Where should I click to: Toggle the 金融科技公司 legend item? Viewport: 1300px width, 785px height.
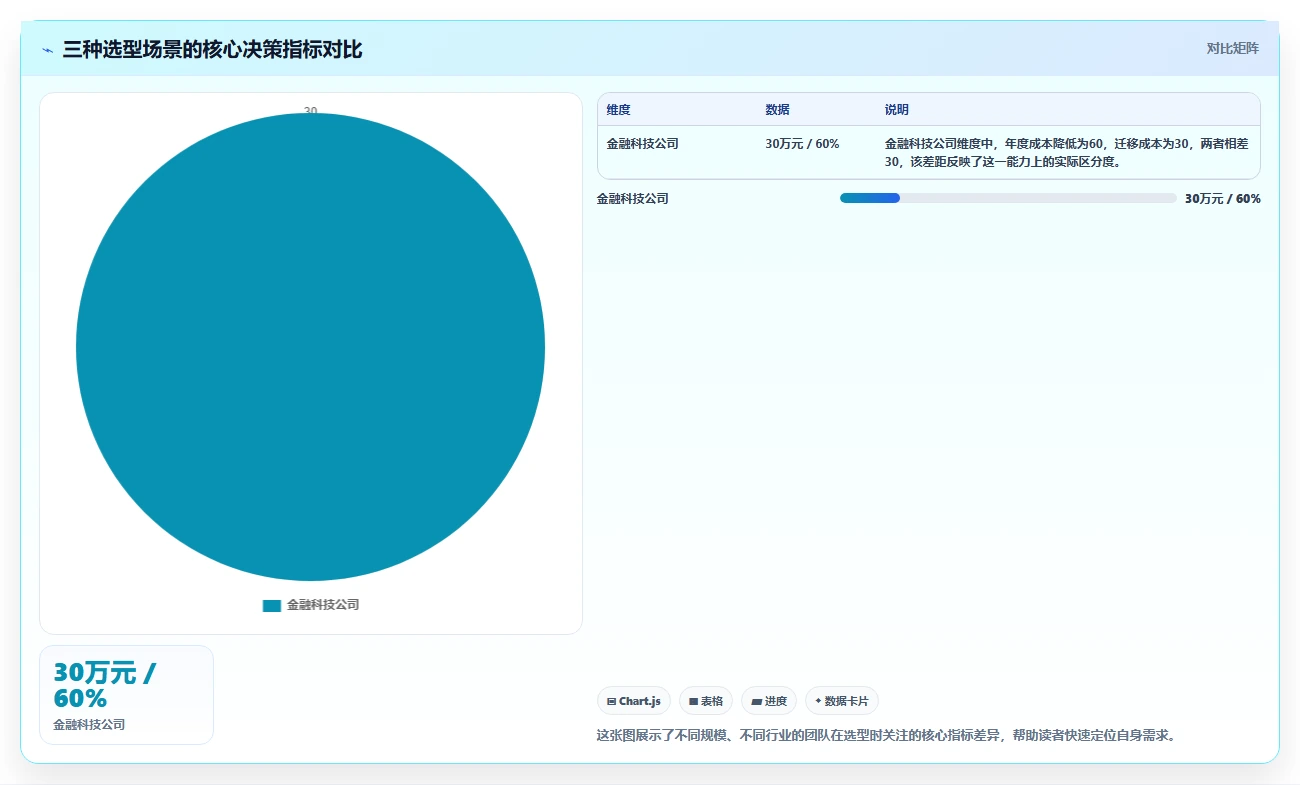click(x=310, y=605)
